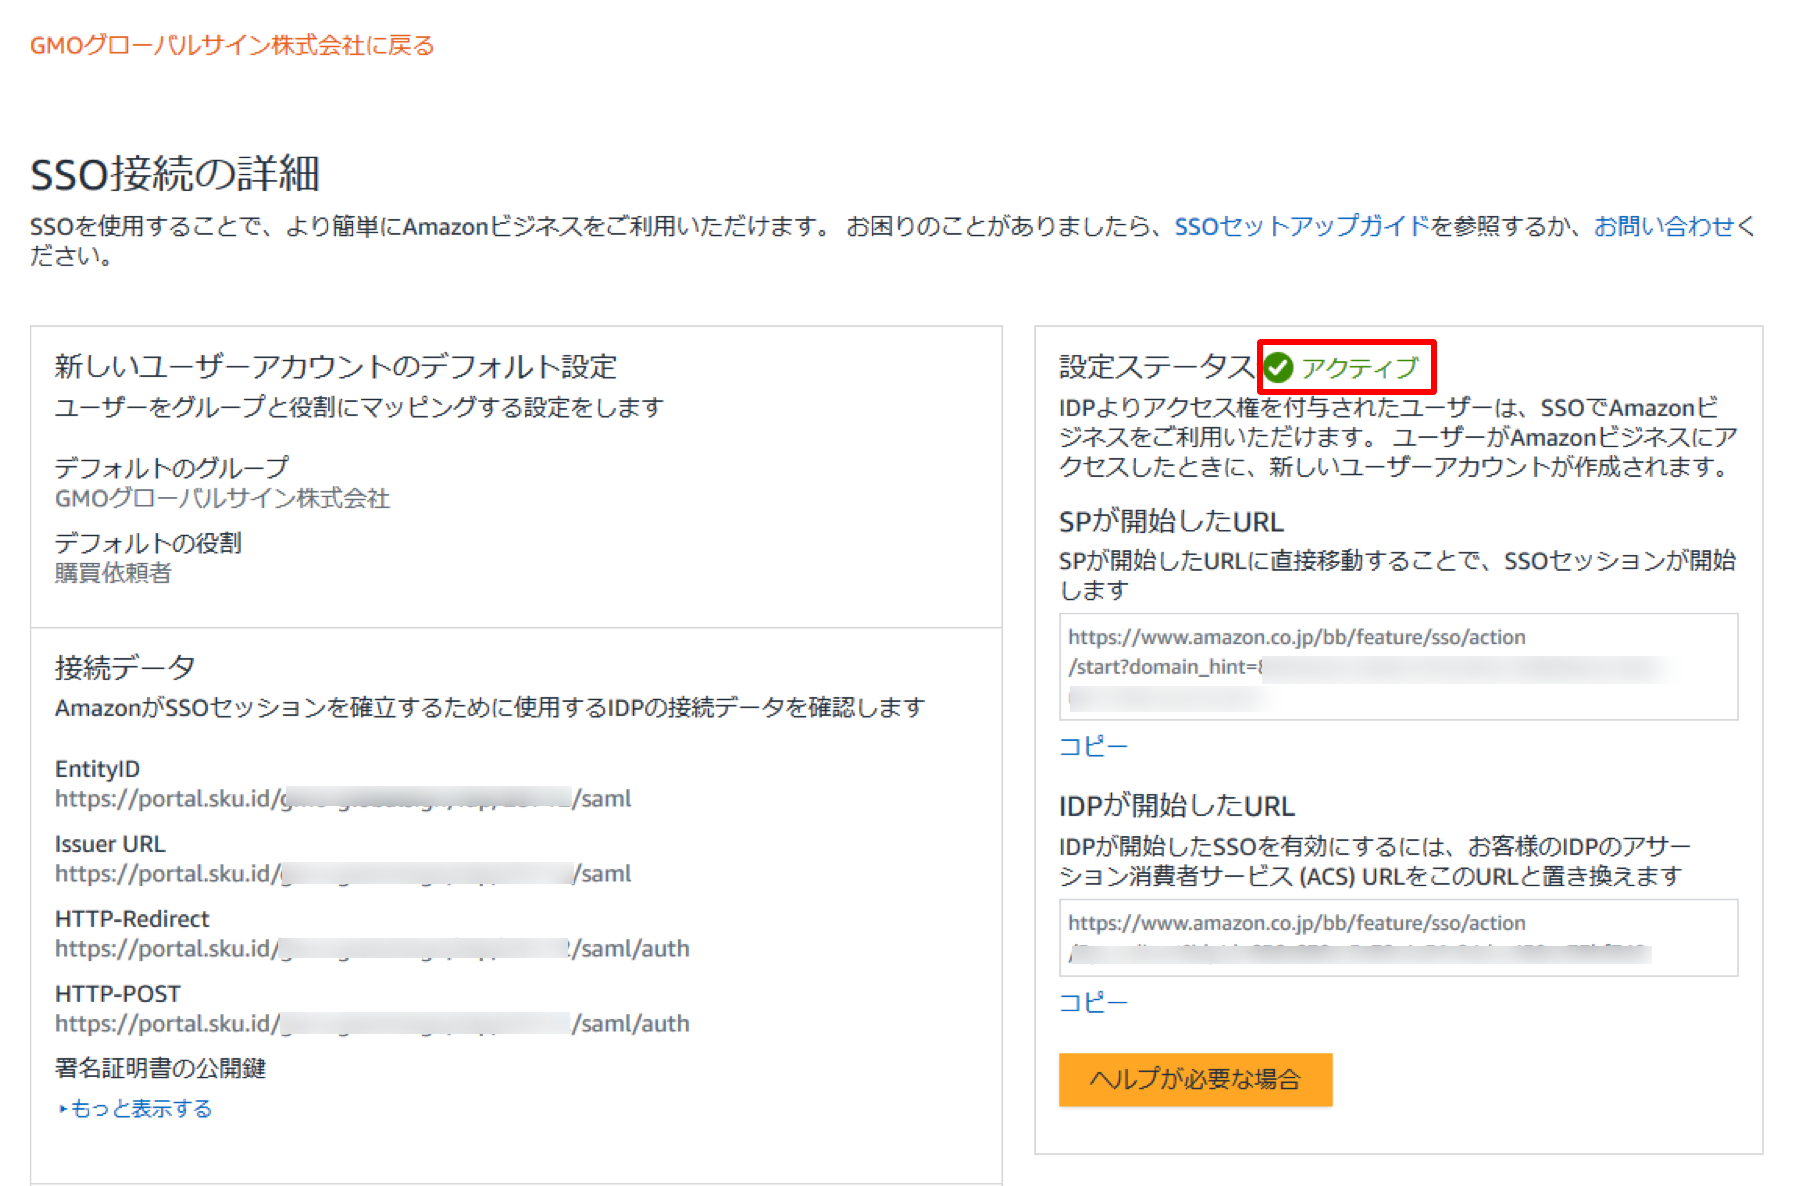Click the default role value 購買依頼者
Viewport: 1820px width, 1186px height.
[113, 573]
